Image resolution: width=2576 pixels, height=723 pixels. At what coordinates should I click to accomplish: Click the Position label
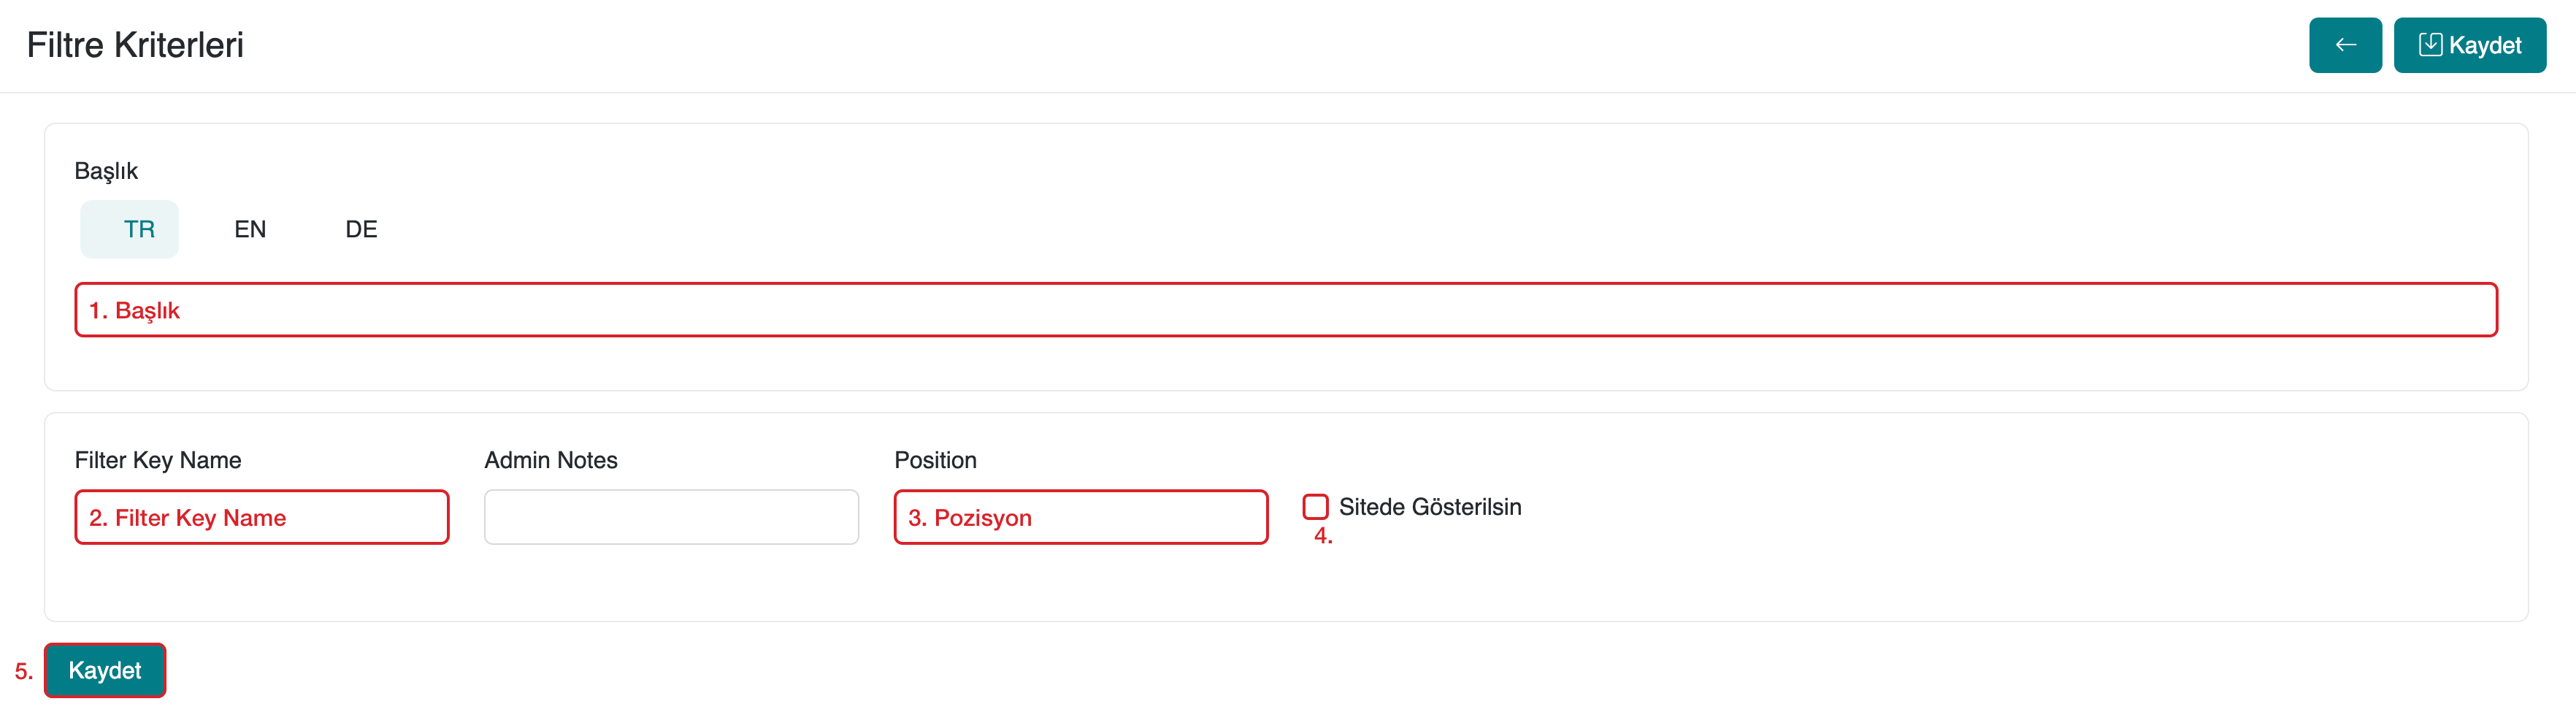click(935, 460)
